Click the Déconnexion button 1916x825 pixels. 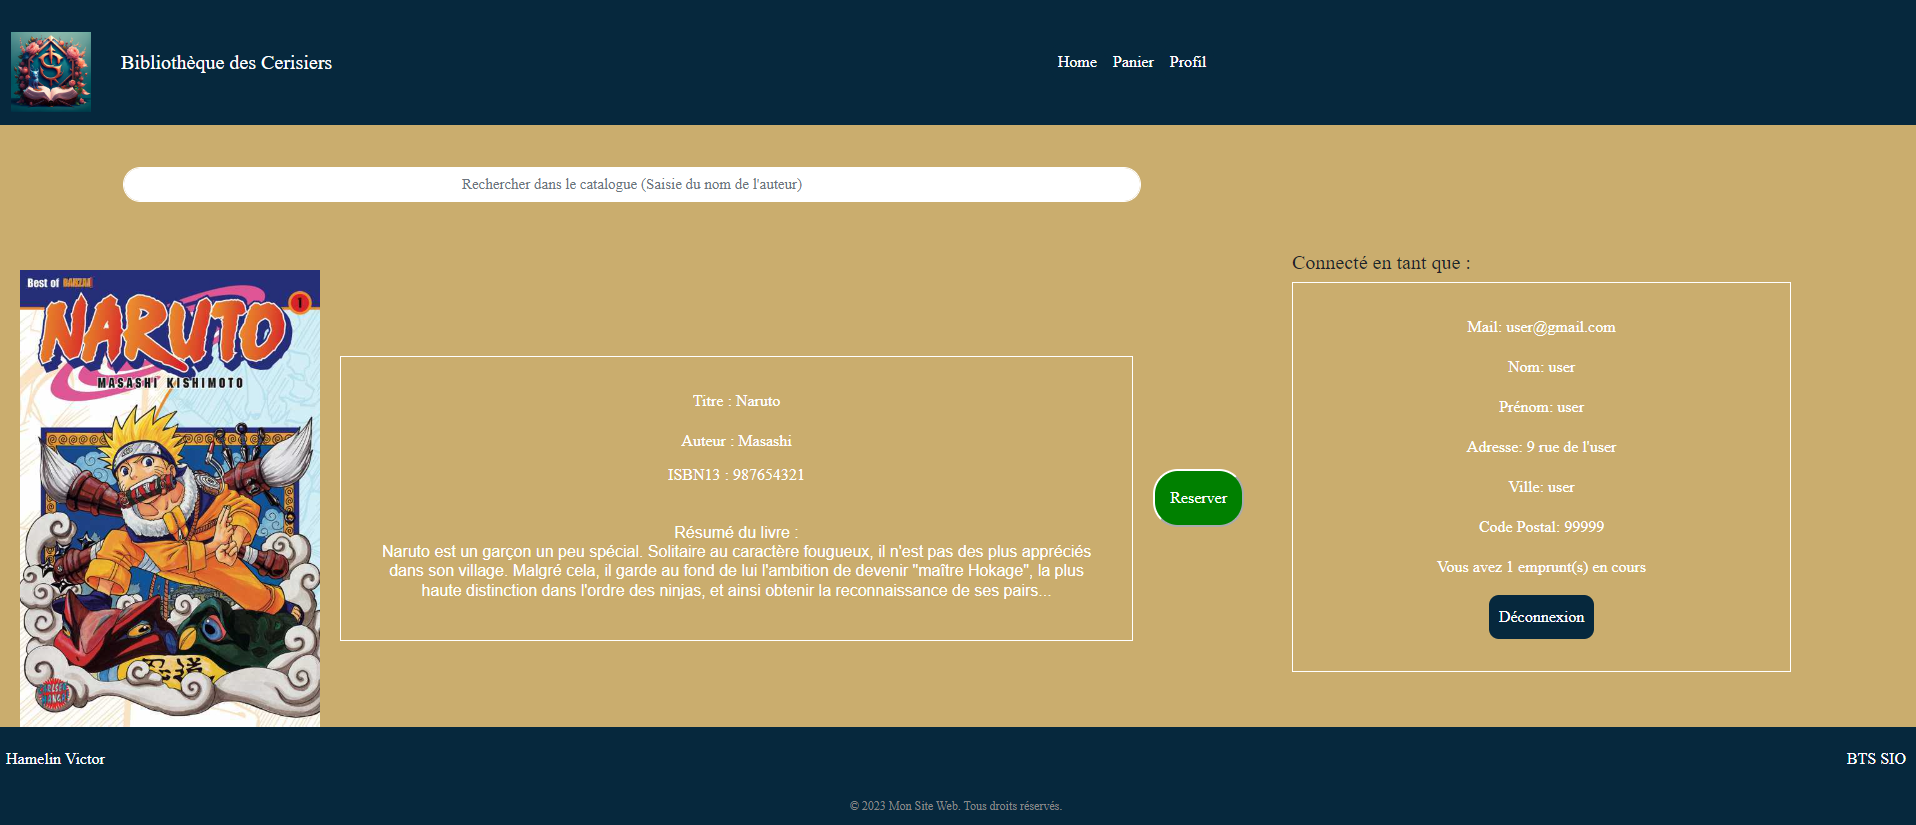1540,617
